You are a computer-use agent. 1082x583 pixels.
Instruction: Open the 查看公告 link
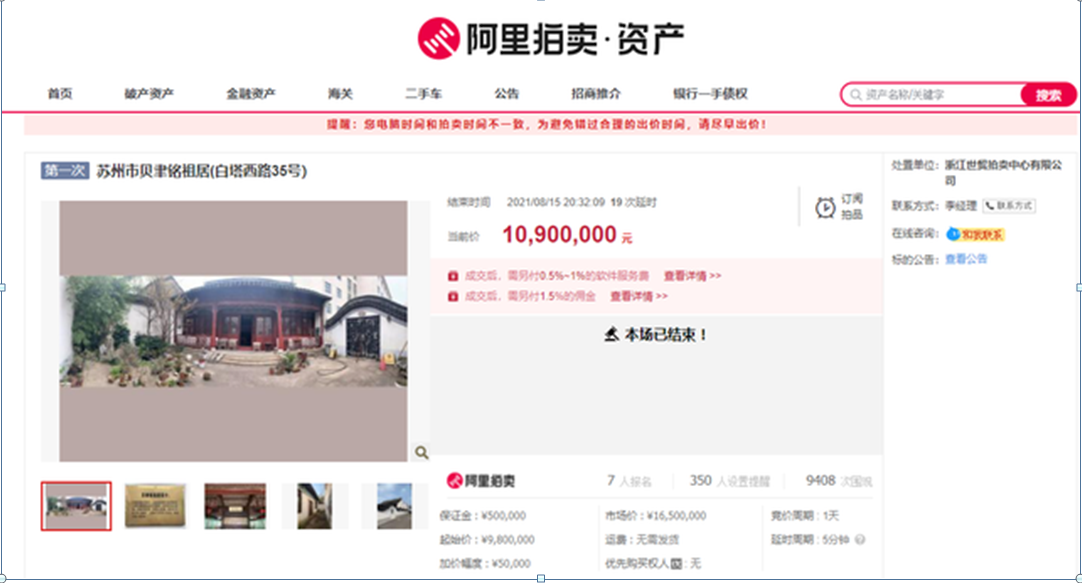[966, 259]
